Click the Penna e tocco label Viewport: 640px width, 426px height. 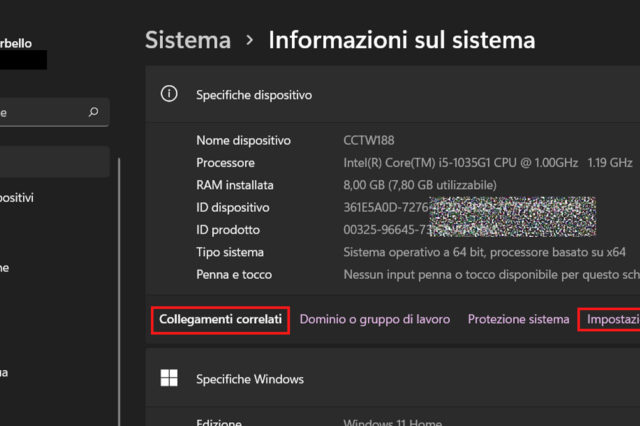234,275
